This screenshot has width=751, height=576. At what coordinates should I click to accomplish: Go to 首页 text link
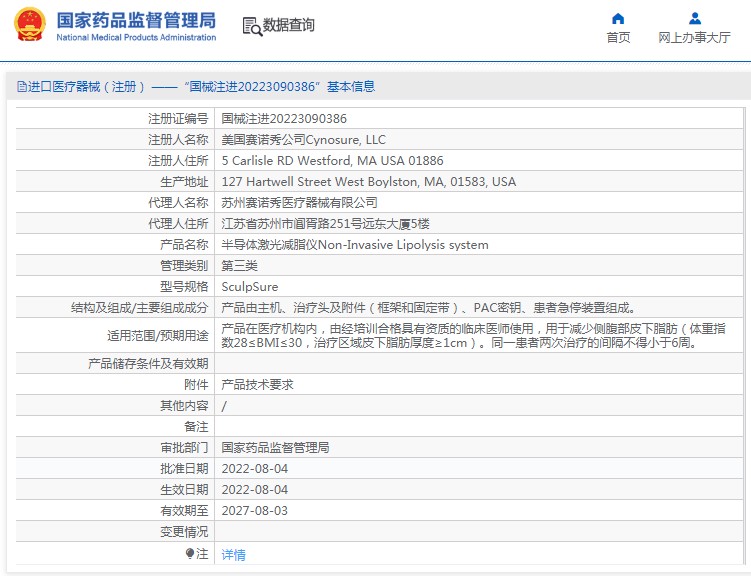(618, 38)
